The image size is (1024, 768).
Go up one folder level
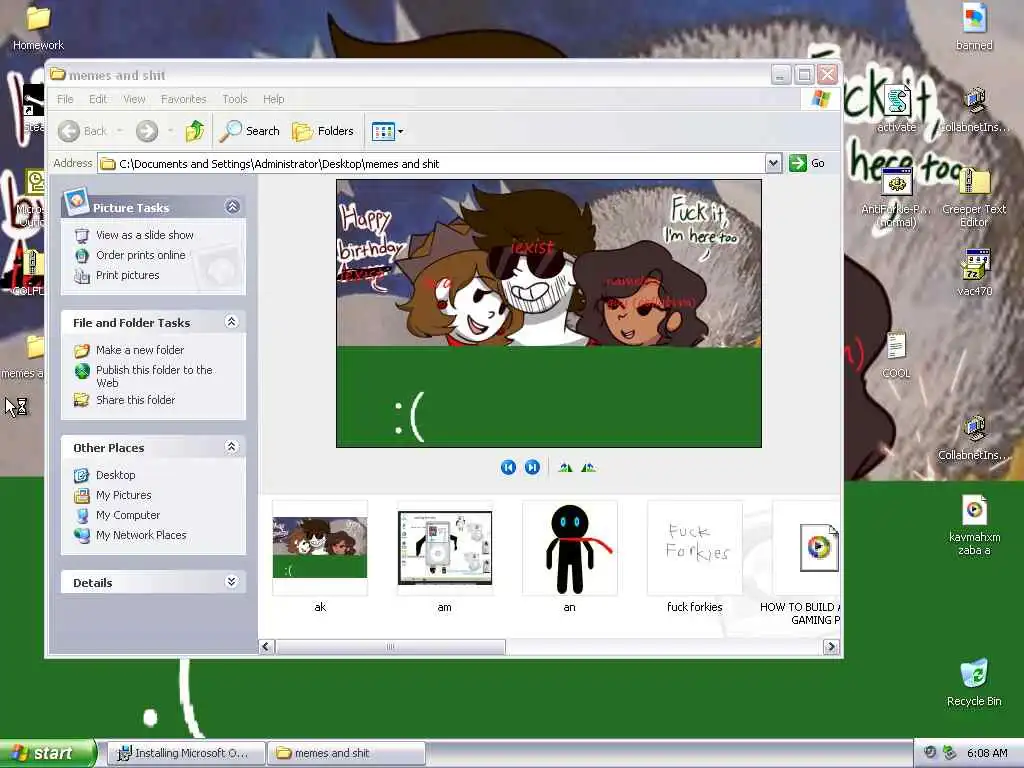point(195,131)
